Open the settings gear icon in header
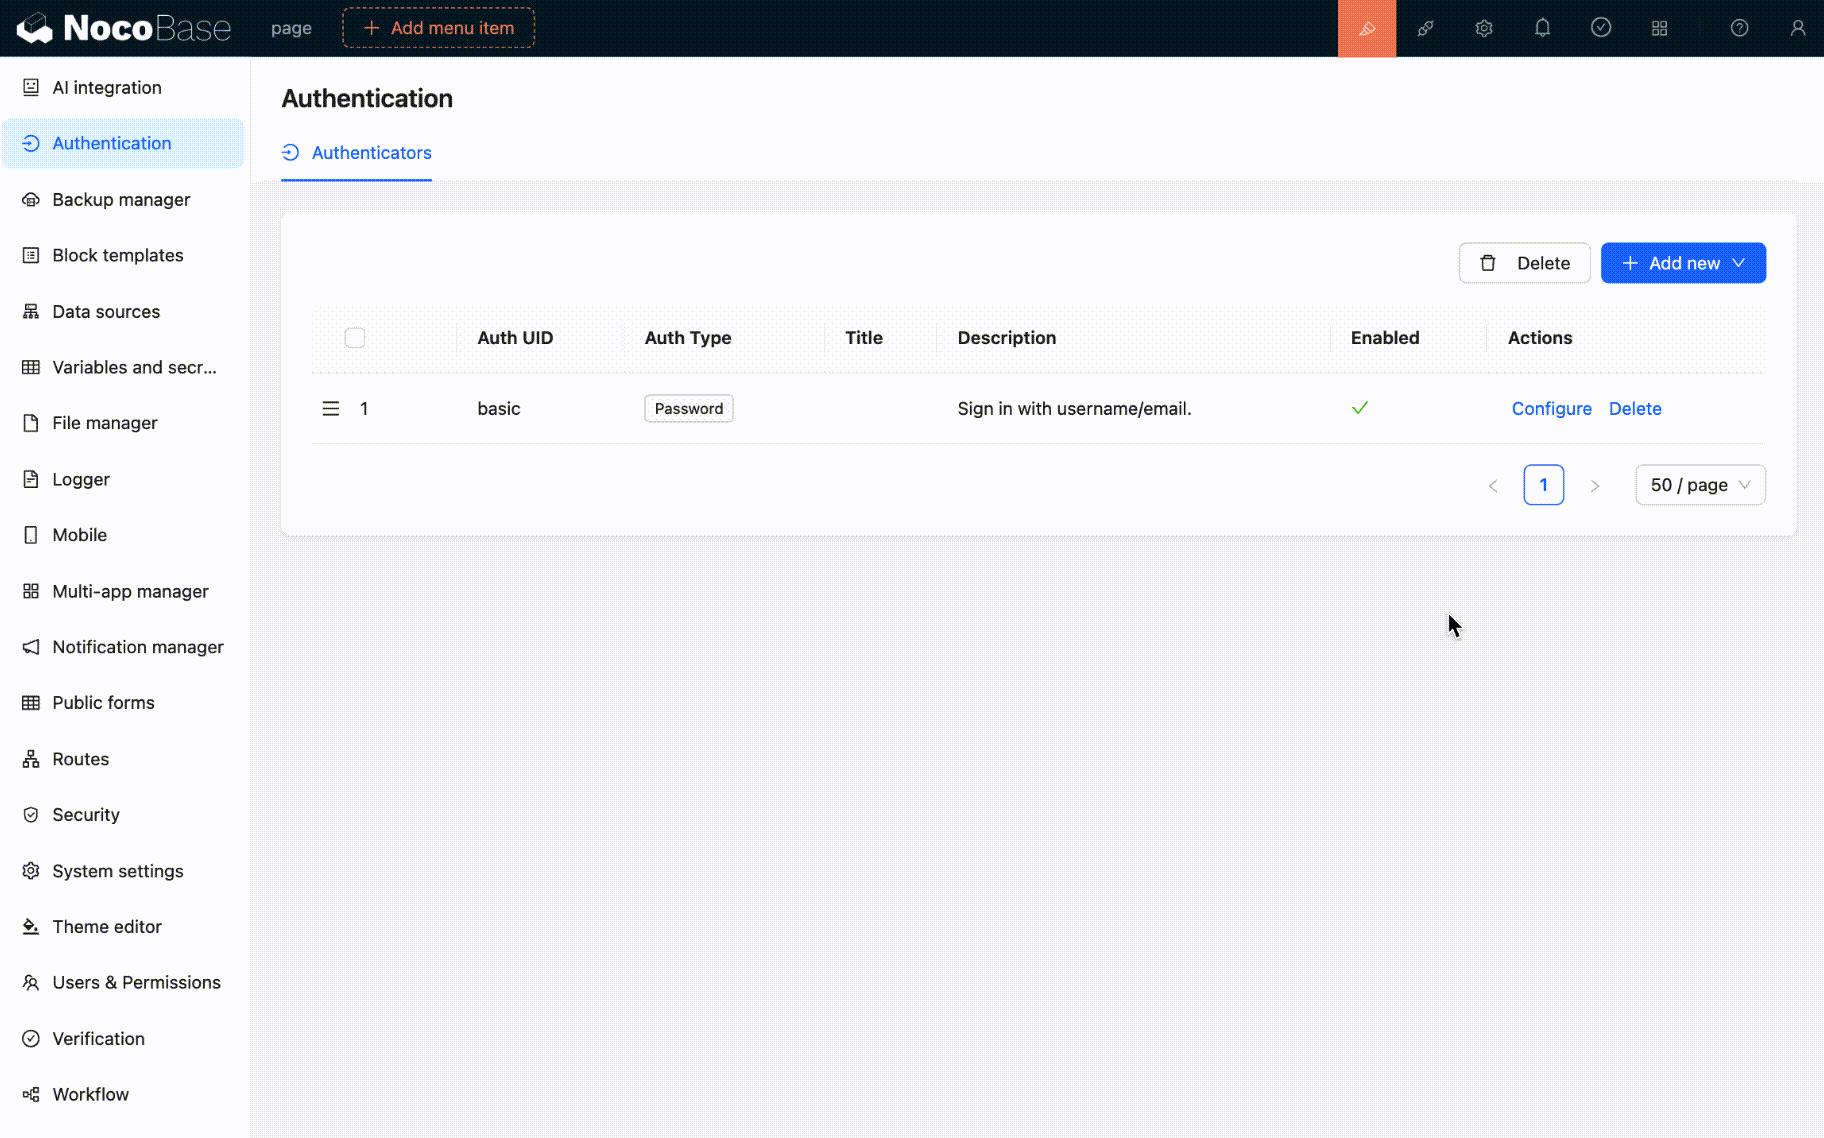1824x1138 pixels. 1484,28
